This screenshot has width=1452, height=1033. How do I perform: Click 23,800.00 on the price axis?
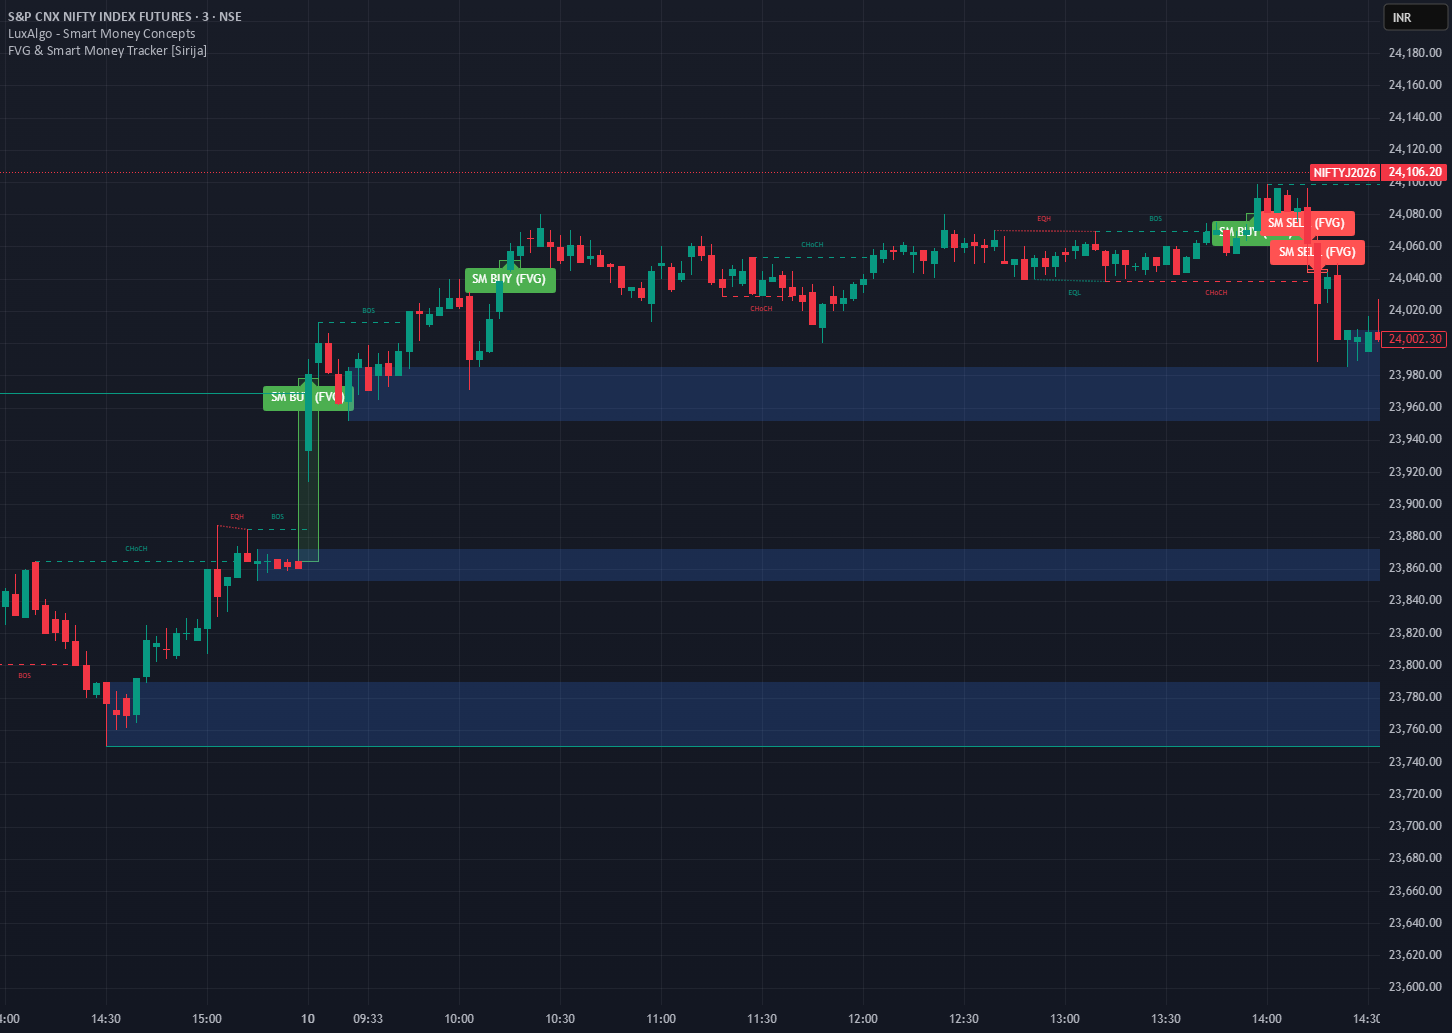1415,665
